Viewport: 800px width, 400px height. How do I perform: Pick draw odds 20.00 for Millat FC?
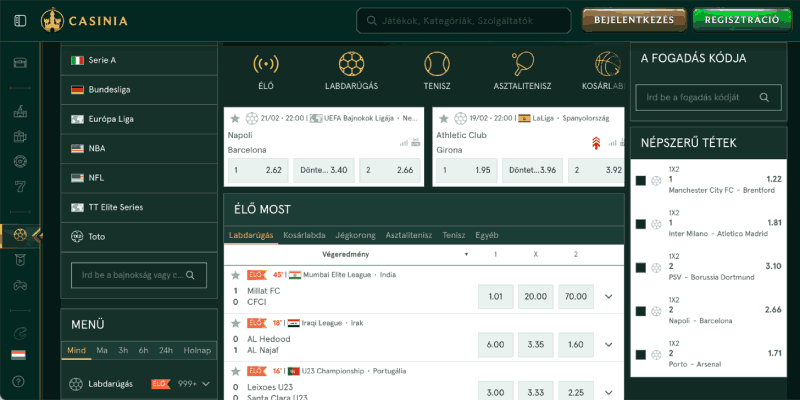pyautogui.click(x=536, y=296)
